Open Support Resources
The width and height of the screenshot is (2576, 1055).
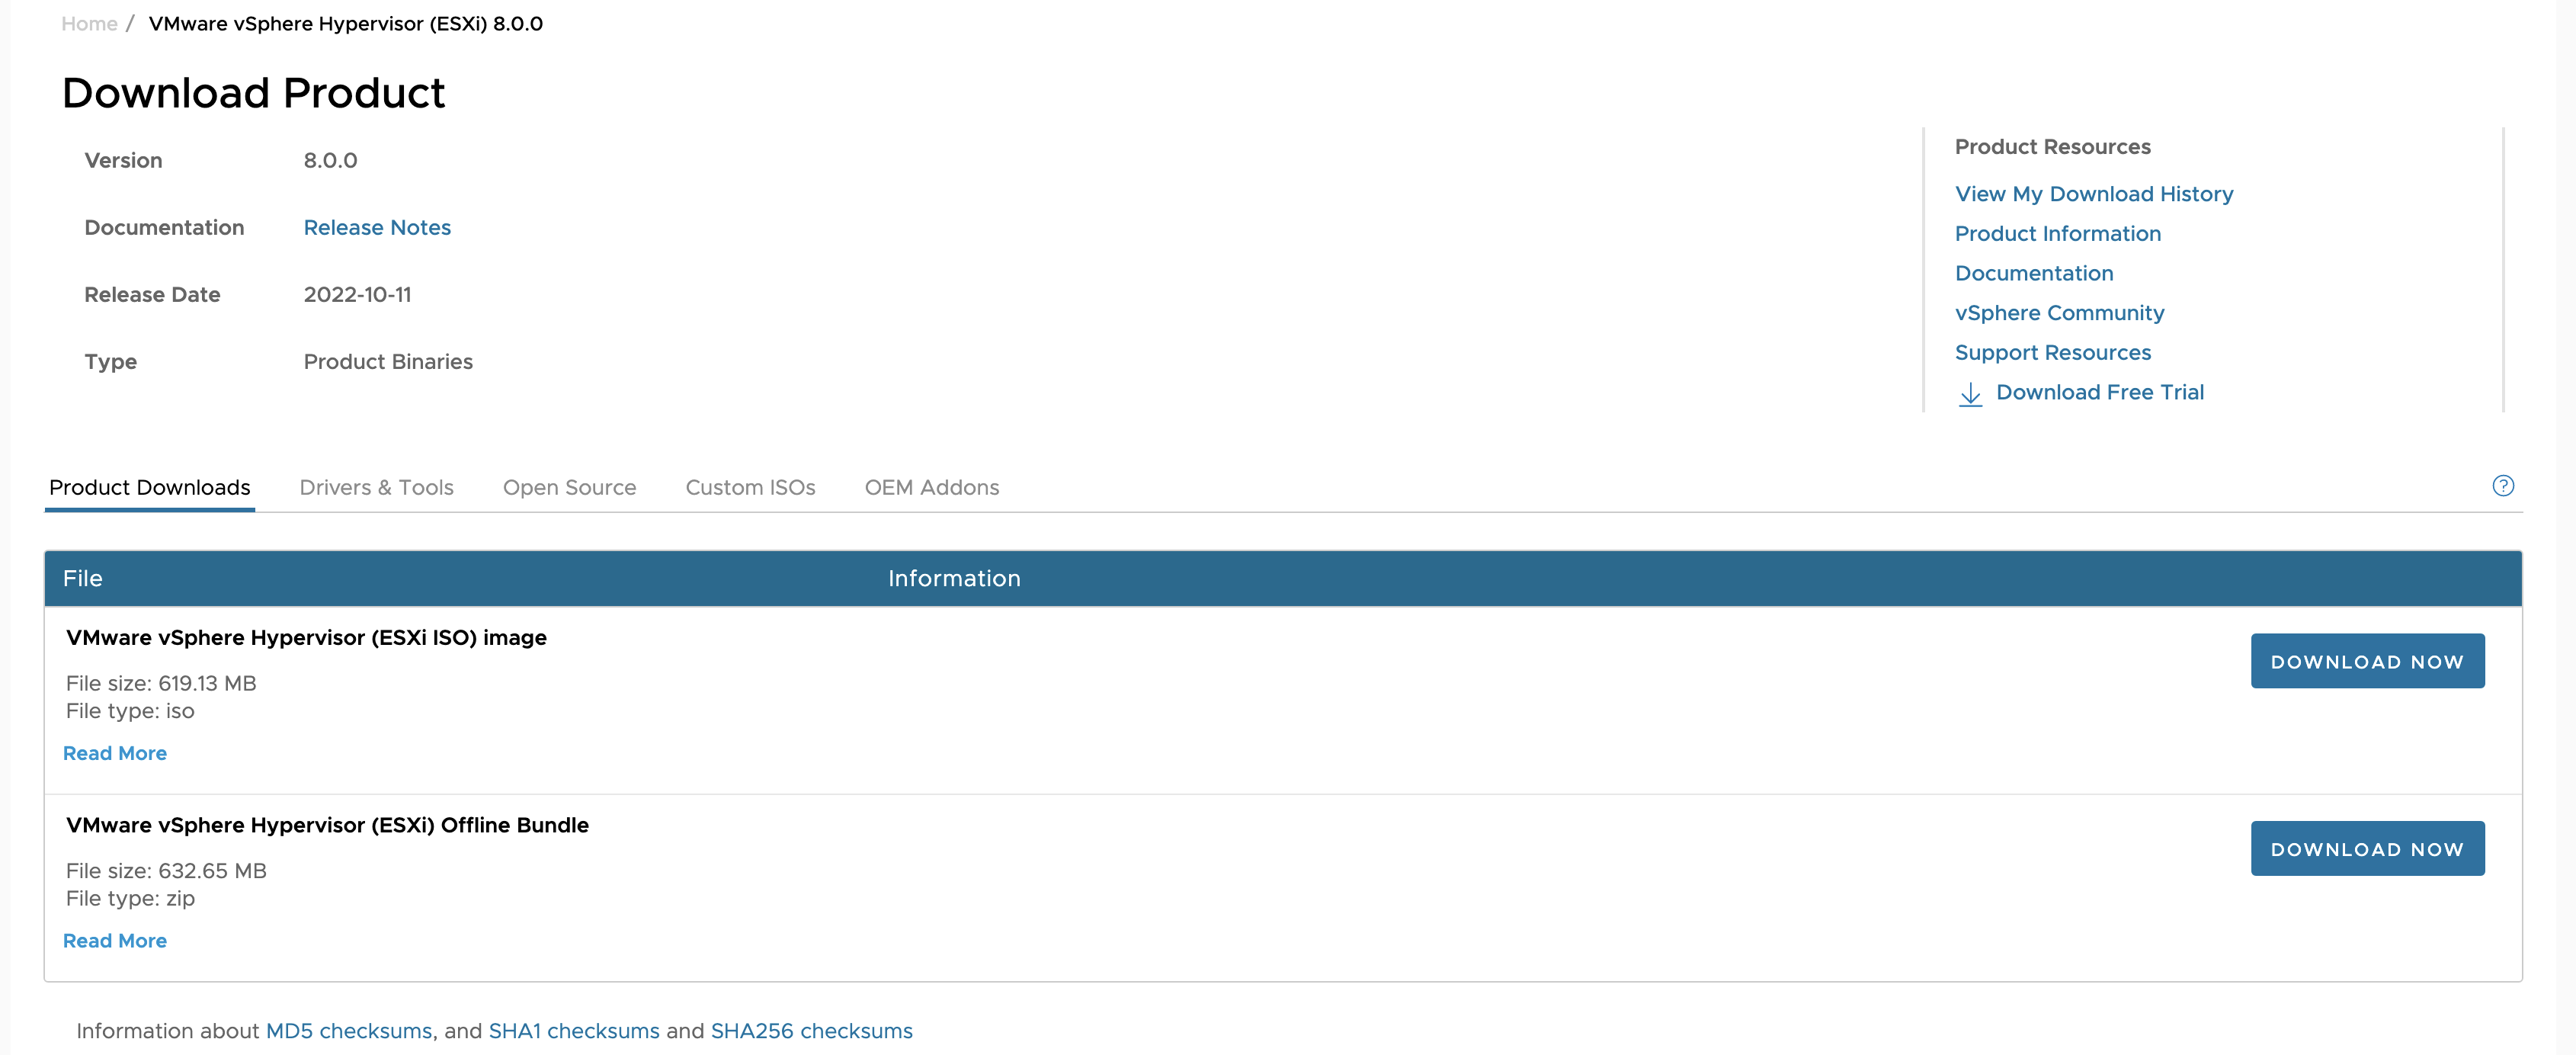[2053, 352]
